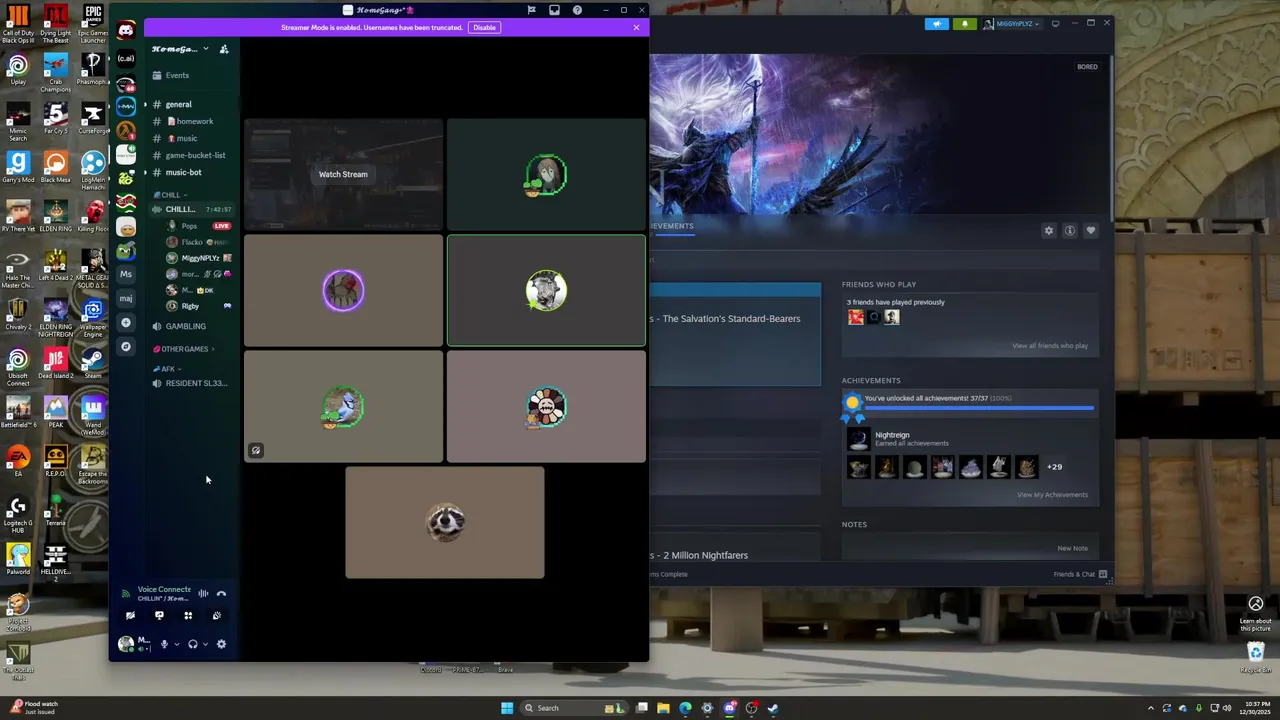Disconnect from voice using the hang-up icon
This screenshot has height=720, width=1280.
tap(221, 594)
